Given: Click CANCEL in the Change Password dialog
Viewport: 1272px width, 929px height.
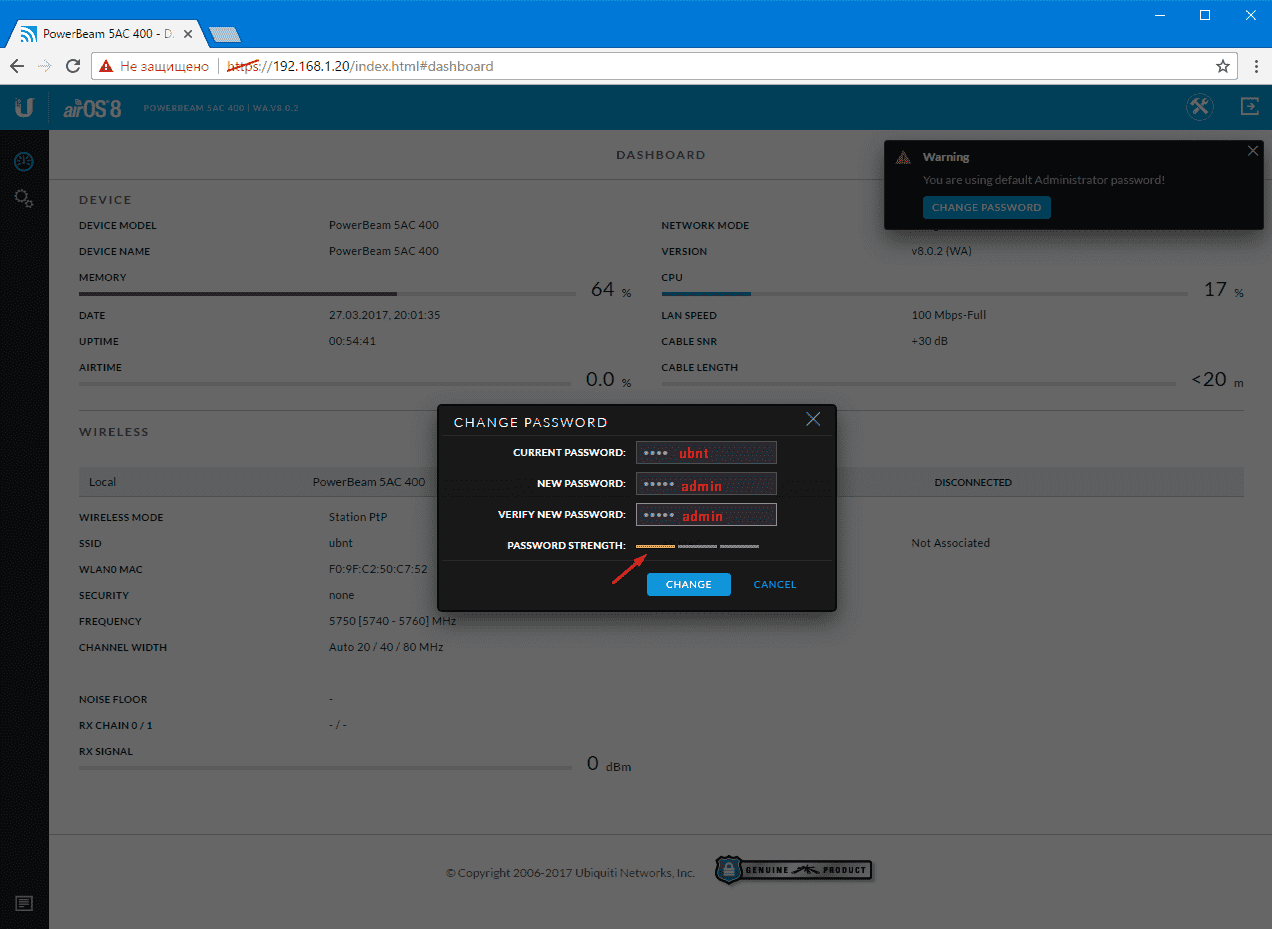Looking at the screenshot, I should click(x=775, y=584).
